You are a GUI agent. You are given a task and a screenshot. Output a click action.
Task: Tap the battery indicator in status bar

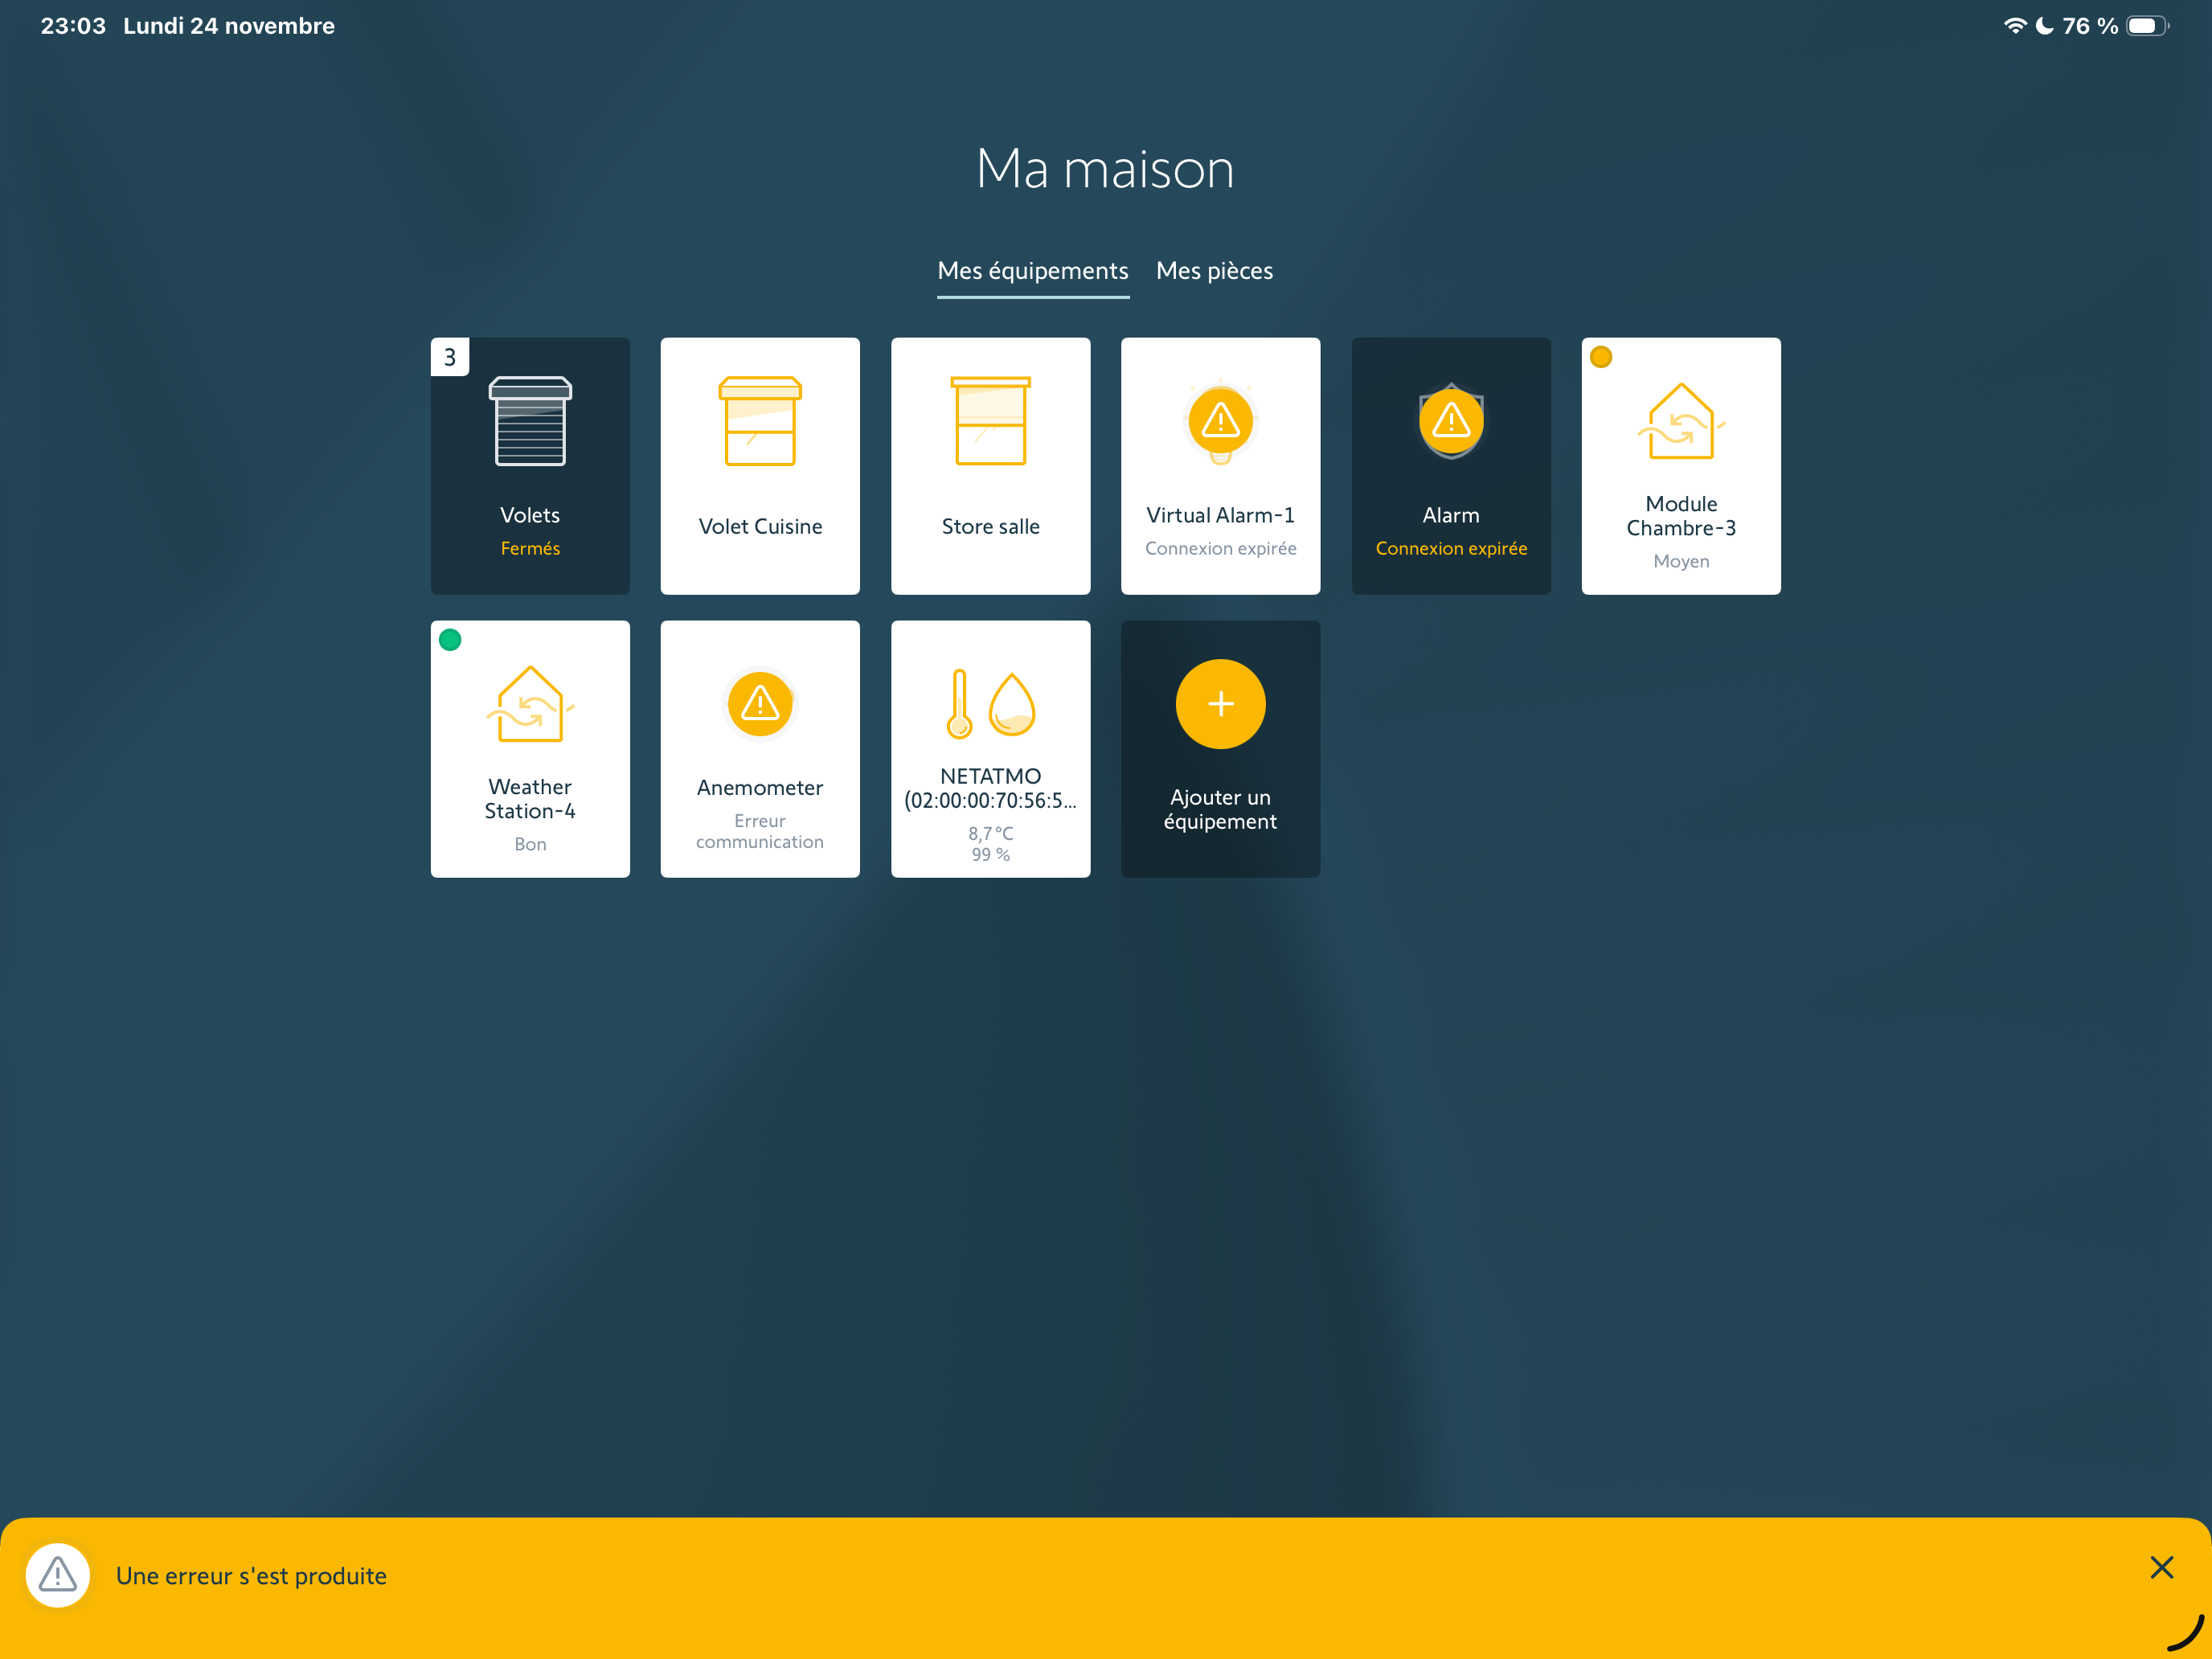tap(2146, 26)
